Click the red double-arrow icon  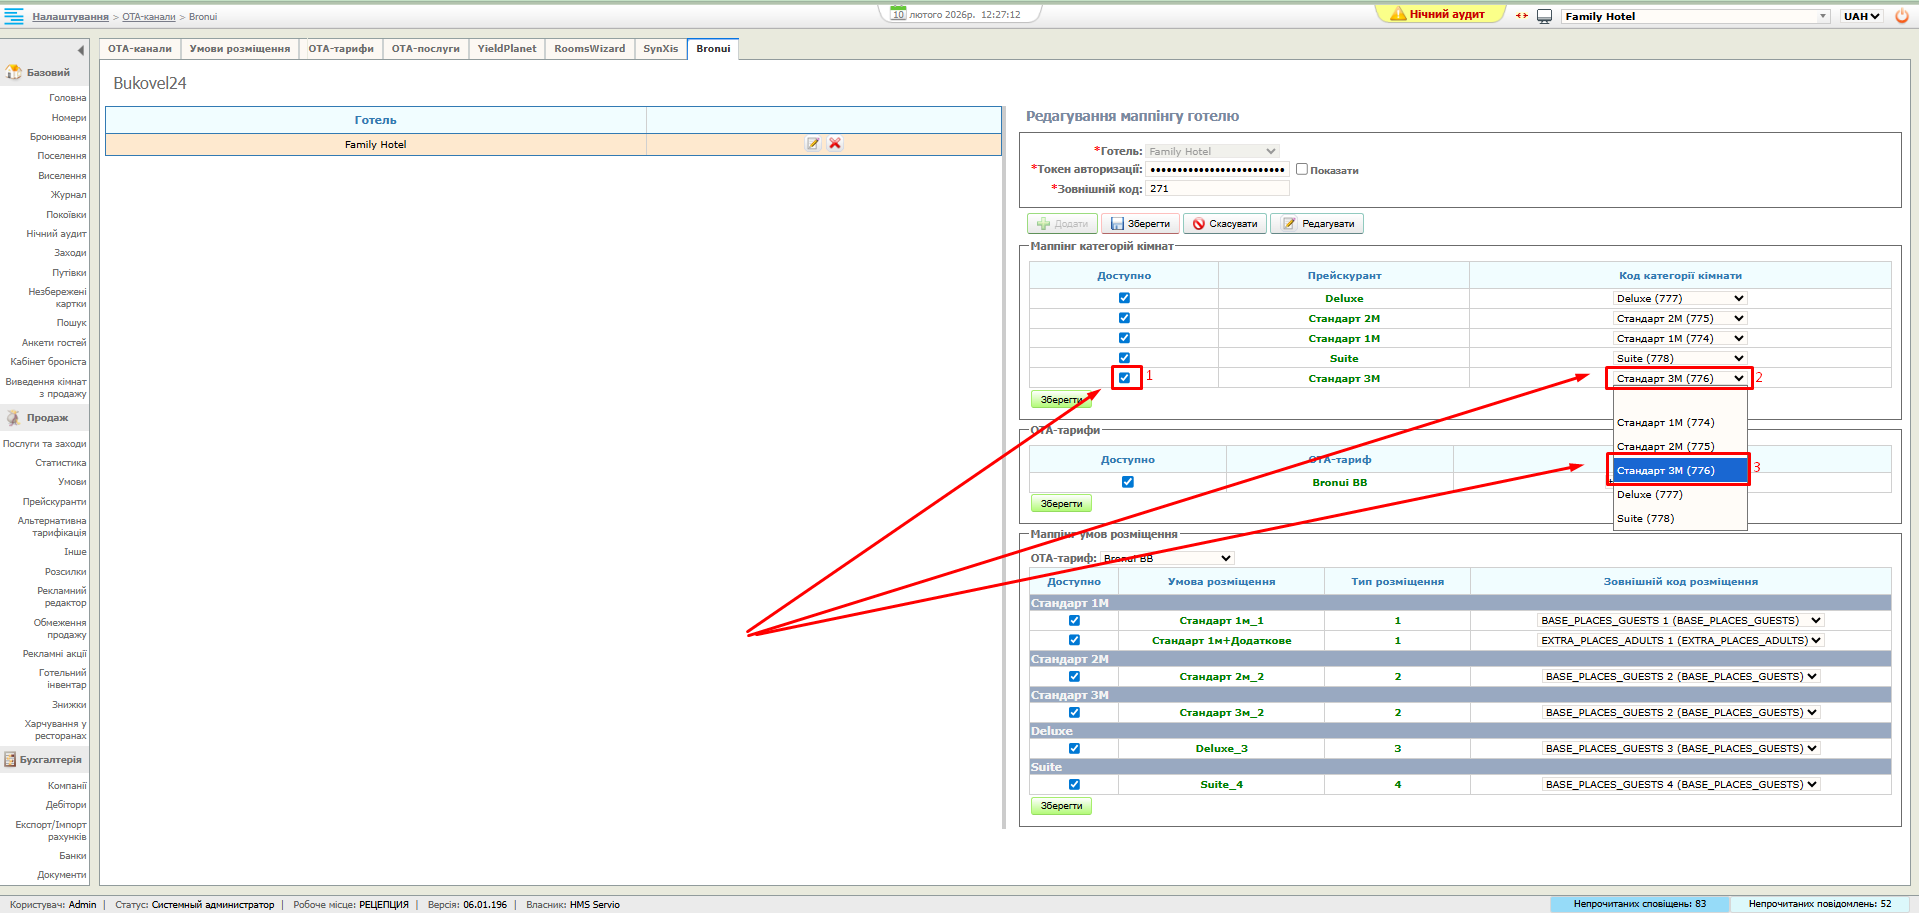point(1521,16)
